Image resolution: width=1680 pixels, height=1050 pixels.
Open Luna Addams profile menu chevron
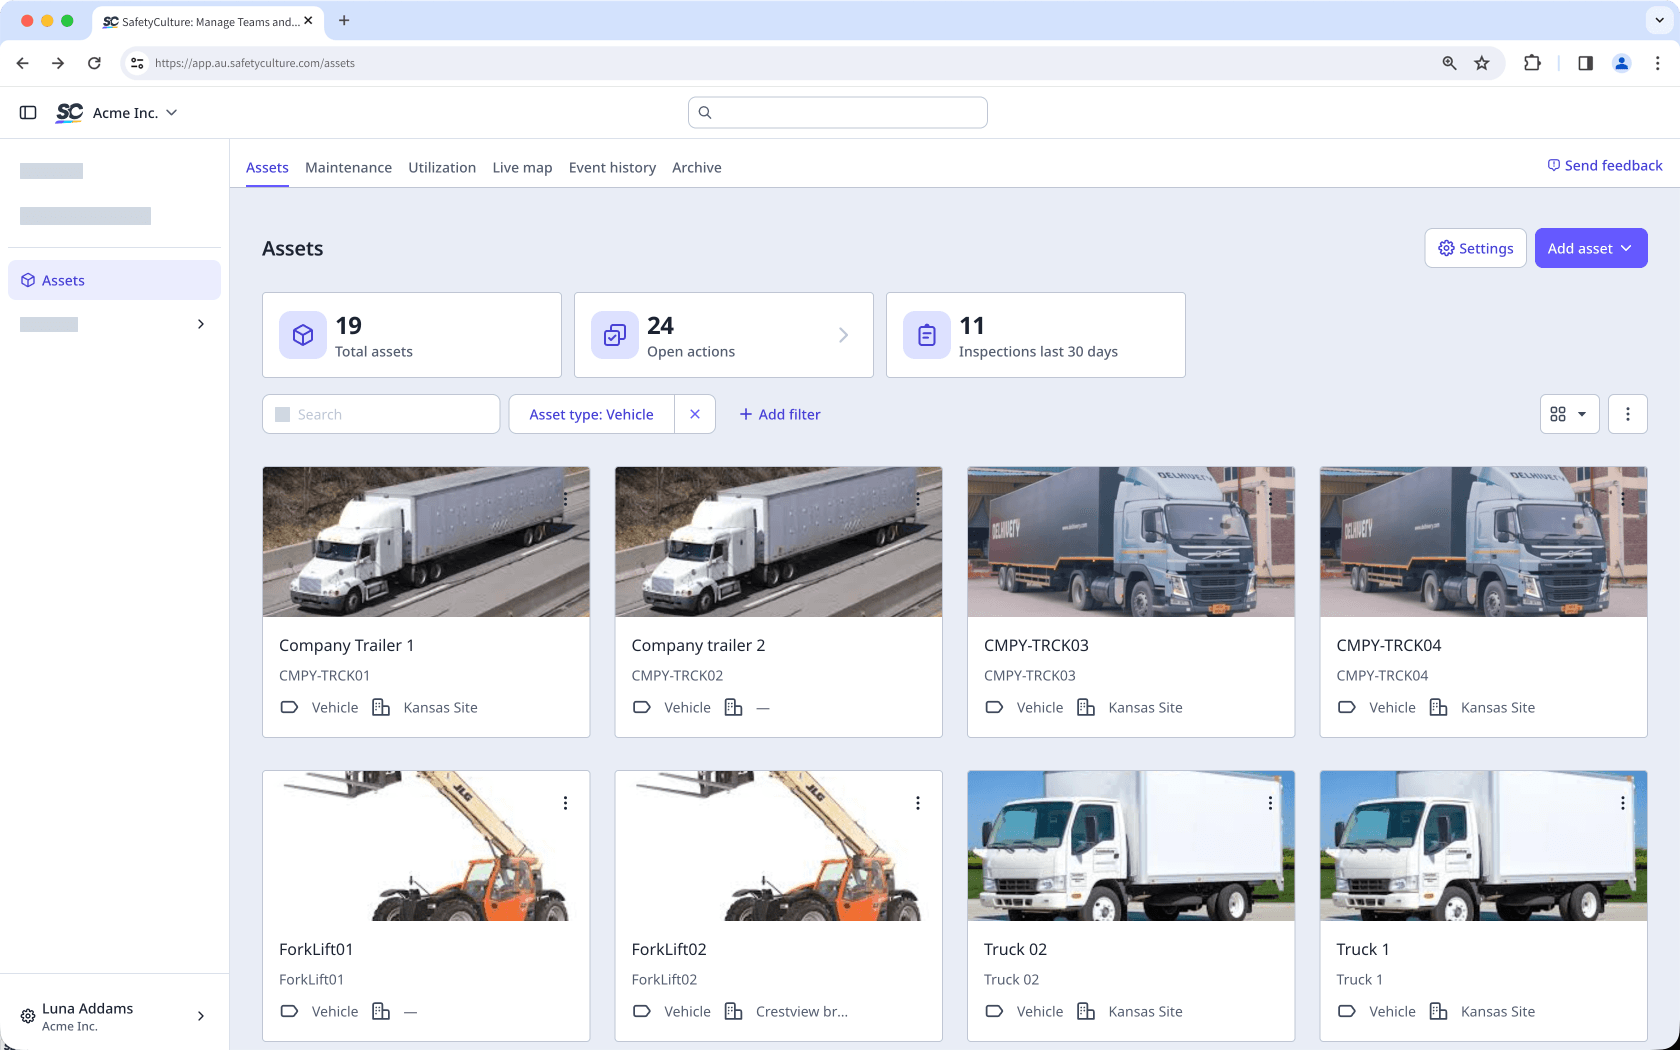coord(201,1016)
